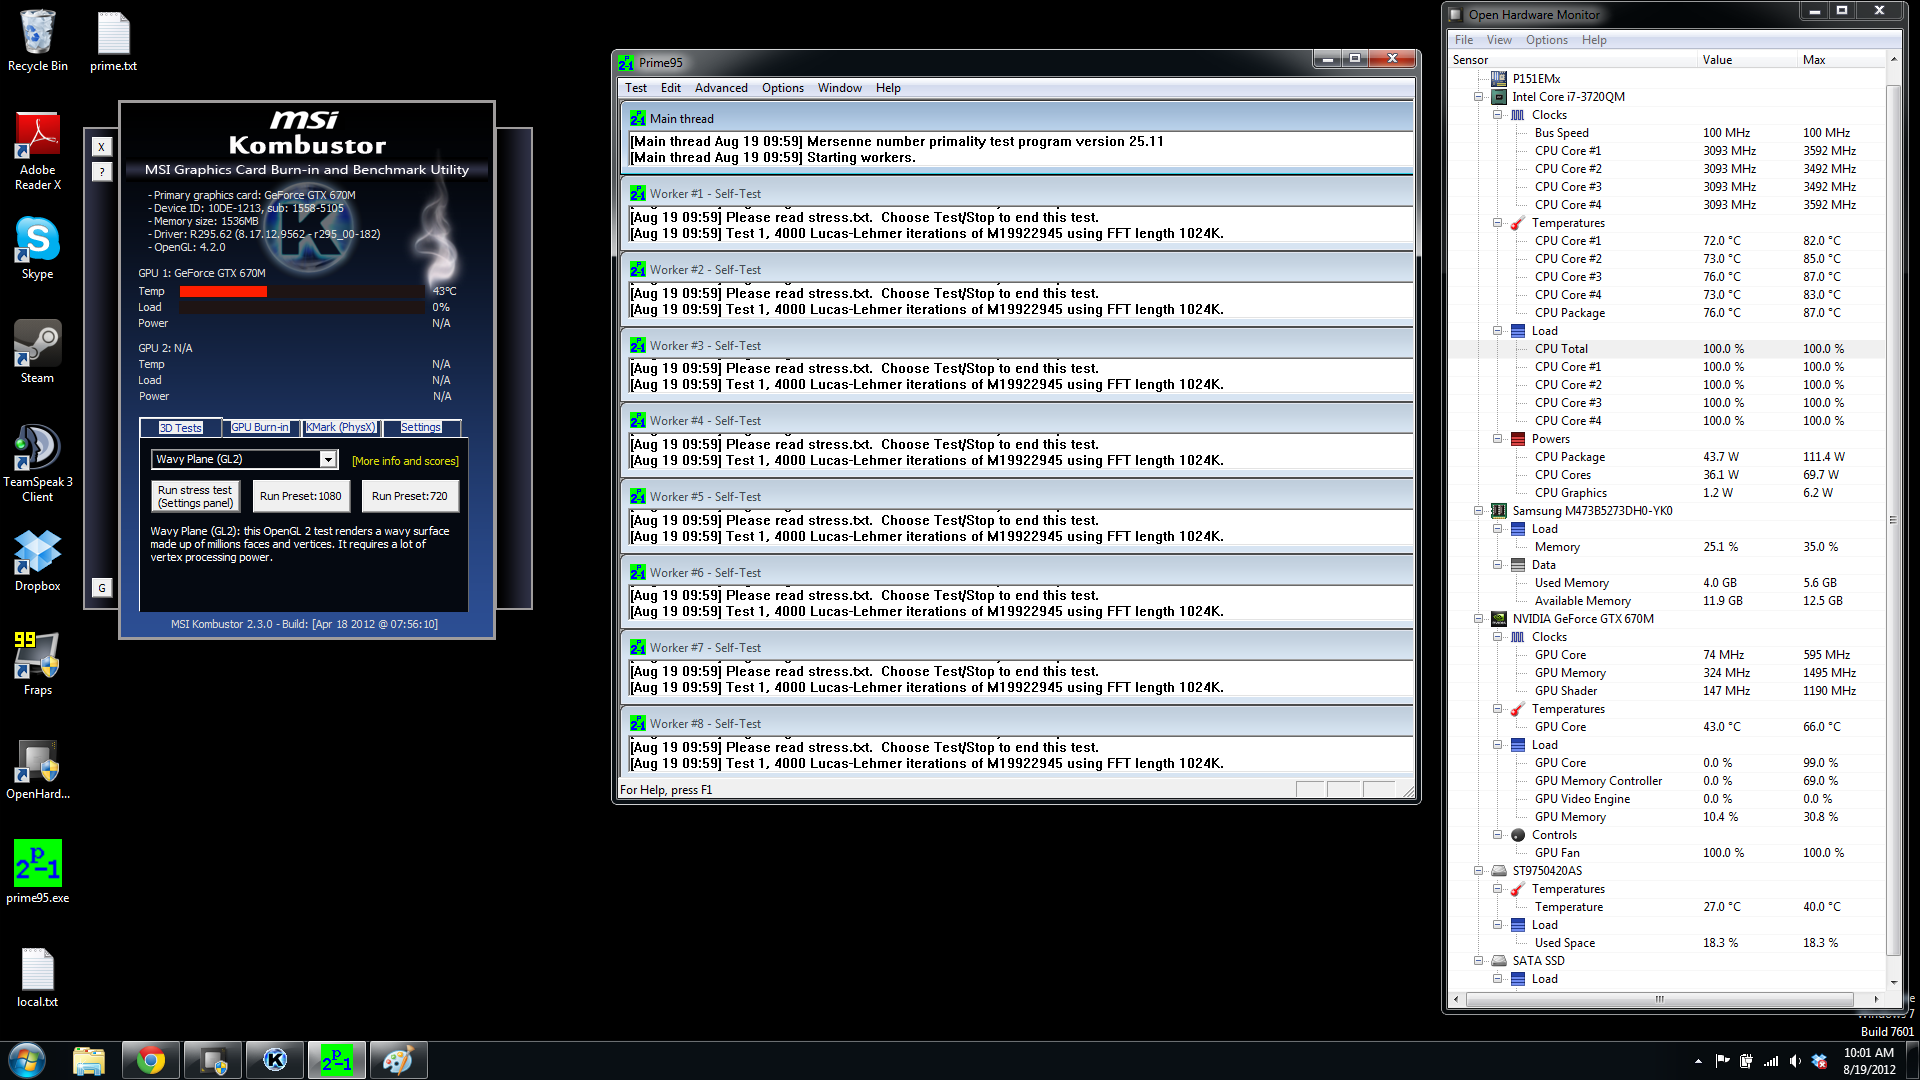Switch to Kombustor 3D Tests tab
Viewport: 1920px width, 1080px height.
pos(181,428)
